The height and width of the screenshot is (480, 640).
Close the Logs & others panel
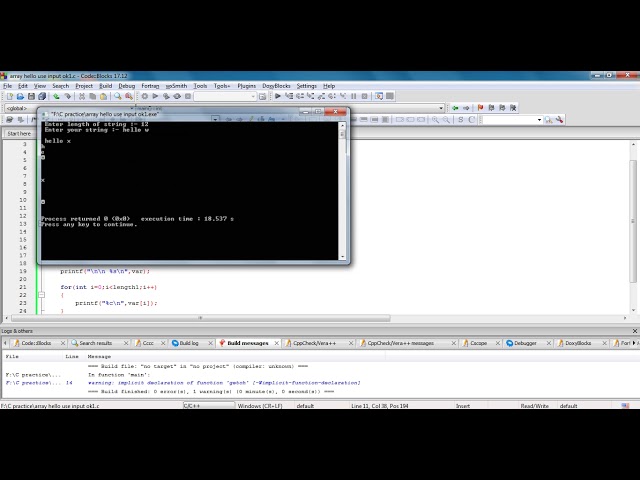point(635,331)
